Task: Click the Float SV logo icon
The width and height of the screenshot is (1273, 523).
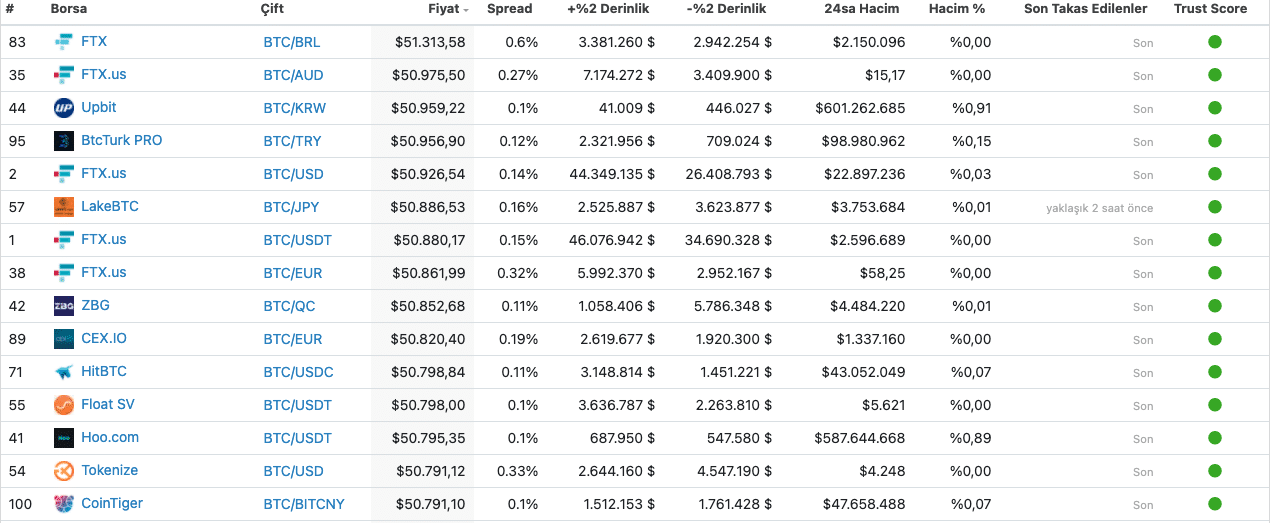Action: (x=64, y=405)
